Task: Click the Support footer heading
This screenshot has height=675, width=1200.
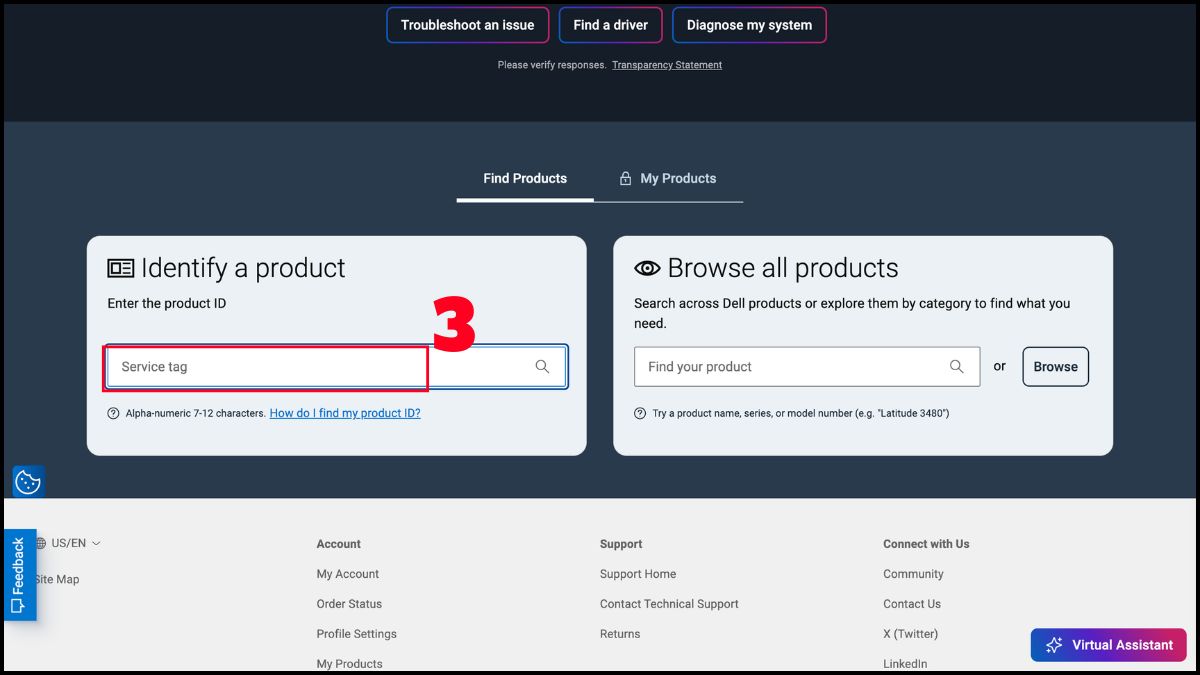Action: (621, 544)
